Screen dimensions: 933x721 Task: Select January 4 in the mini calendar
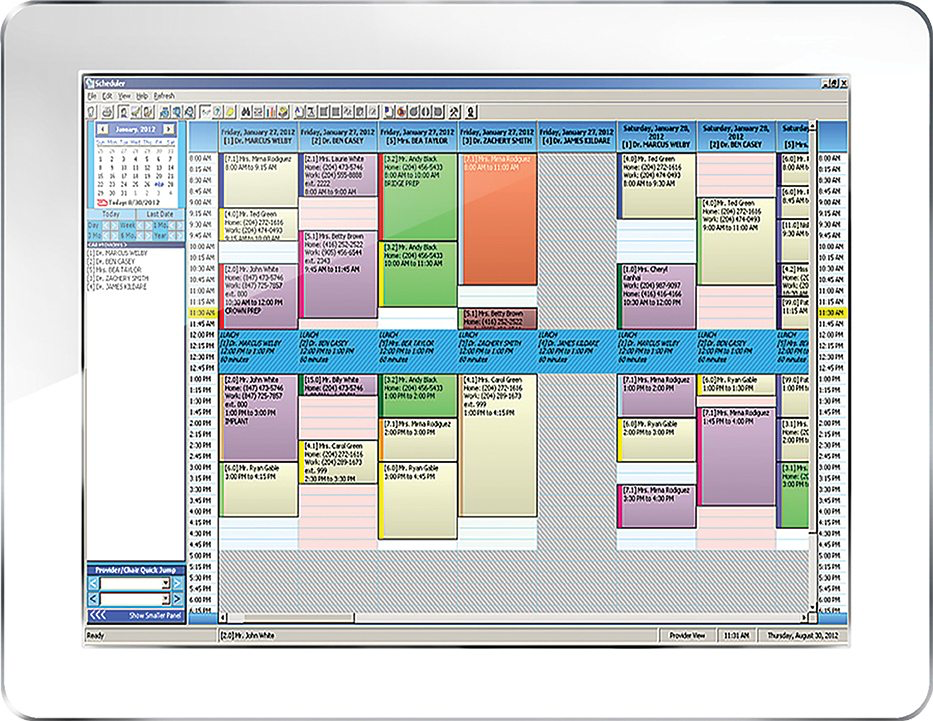click(x=136, y=159)
